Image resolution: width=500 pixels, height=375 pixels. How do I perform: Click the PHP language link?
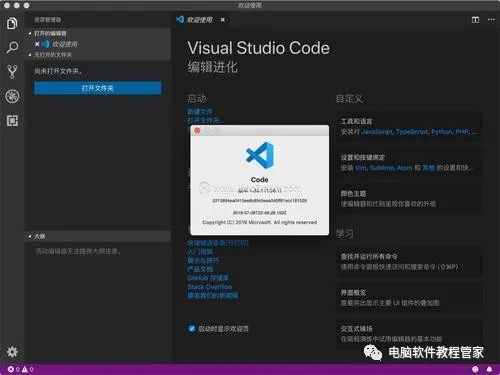coord(462,132)
